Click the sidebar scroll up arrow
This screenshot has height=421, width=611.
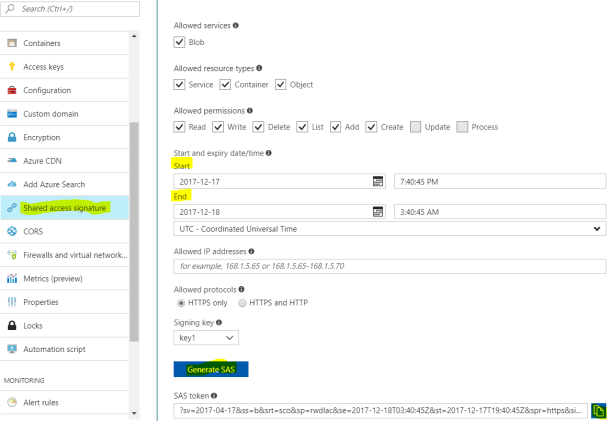[x=134, y=36]
